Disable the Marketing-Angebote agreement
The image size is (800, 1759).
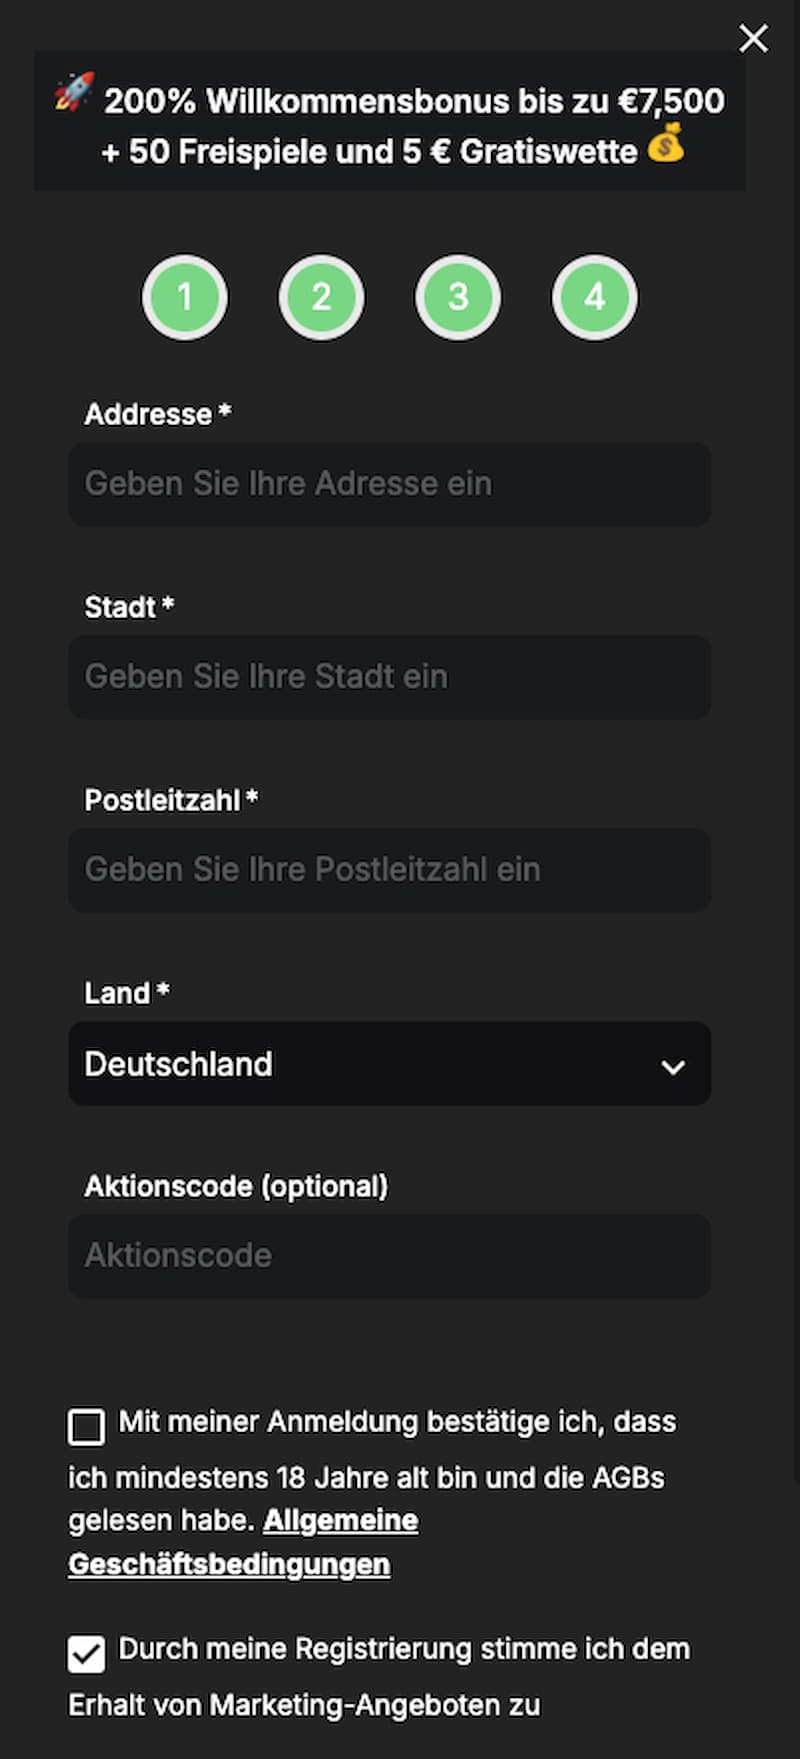86,1653
